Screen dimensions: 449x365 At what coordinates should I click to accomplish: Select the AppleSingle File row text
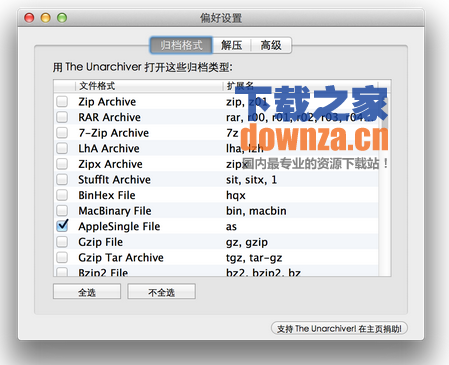click(119, 227)
